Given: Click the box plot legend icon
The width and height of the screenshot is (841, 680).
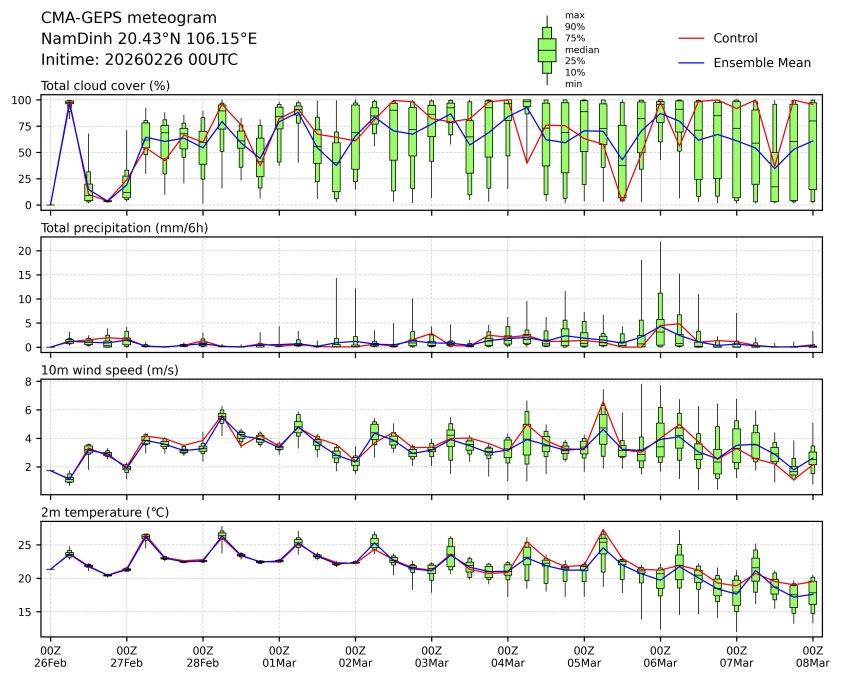Looking at the screenshot, I should (547, 49).
